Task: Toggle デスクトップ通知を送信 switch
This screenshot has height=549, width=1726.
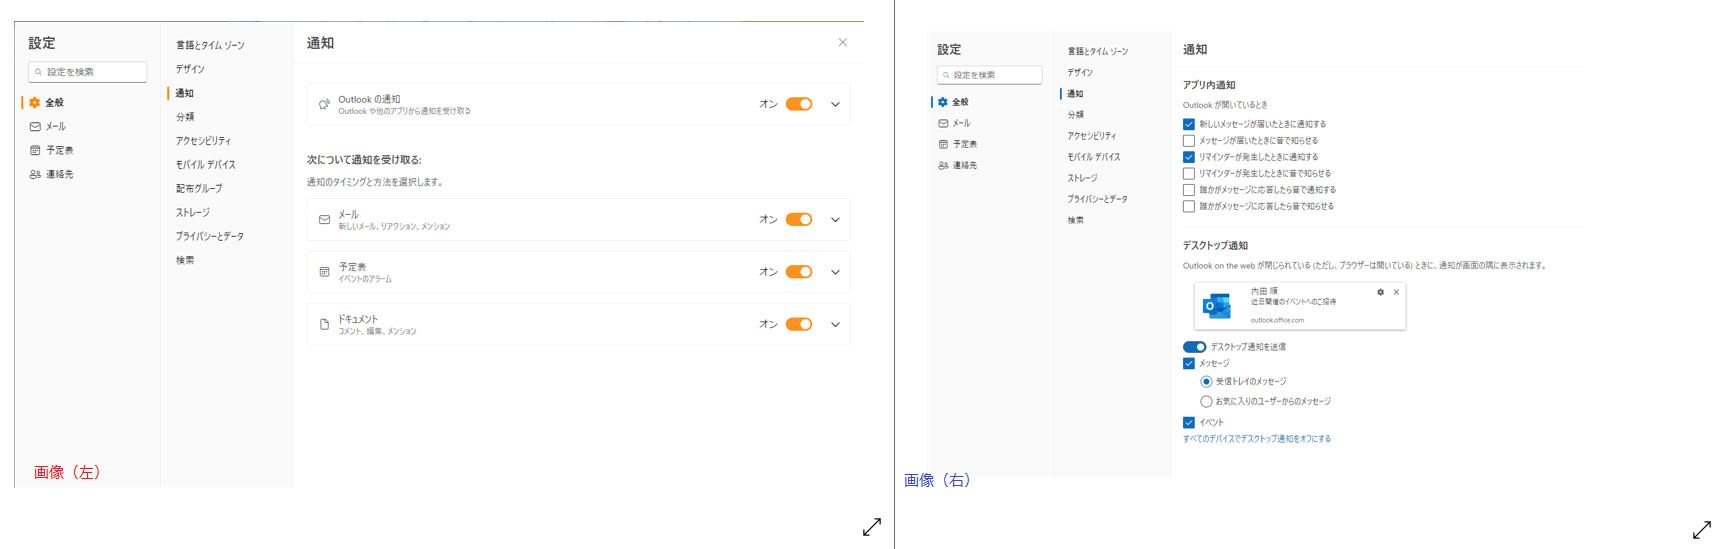Action: click(1194, 347)
